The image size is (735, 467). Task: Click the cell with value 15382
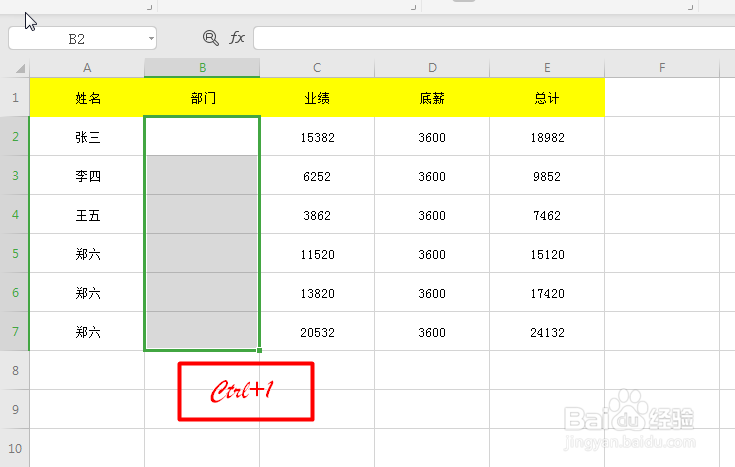317,136
